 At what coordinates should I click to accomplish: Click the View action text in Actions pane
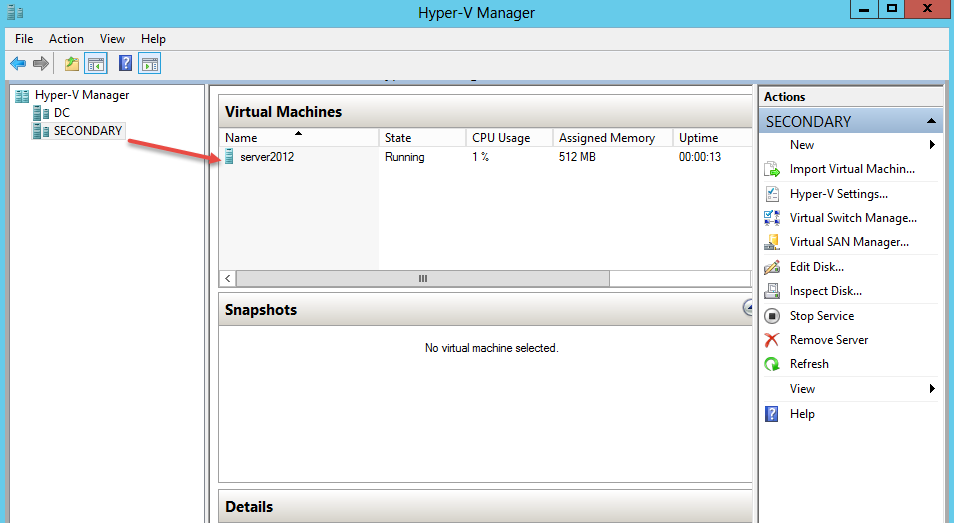click(x=803, y=389)
